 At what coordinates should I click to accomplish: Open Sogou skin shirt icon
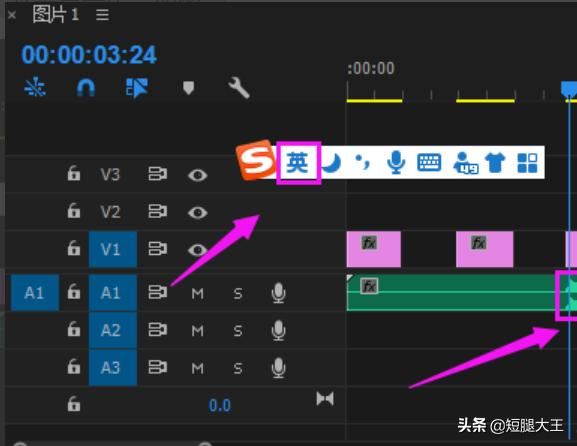click(x=495, y=162)
